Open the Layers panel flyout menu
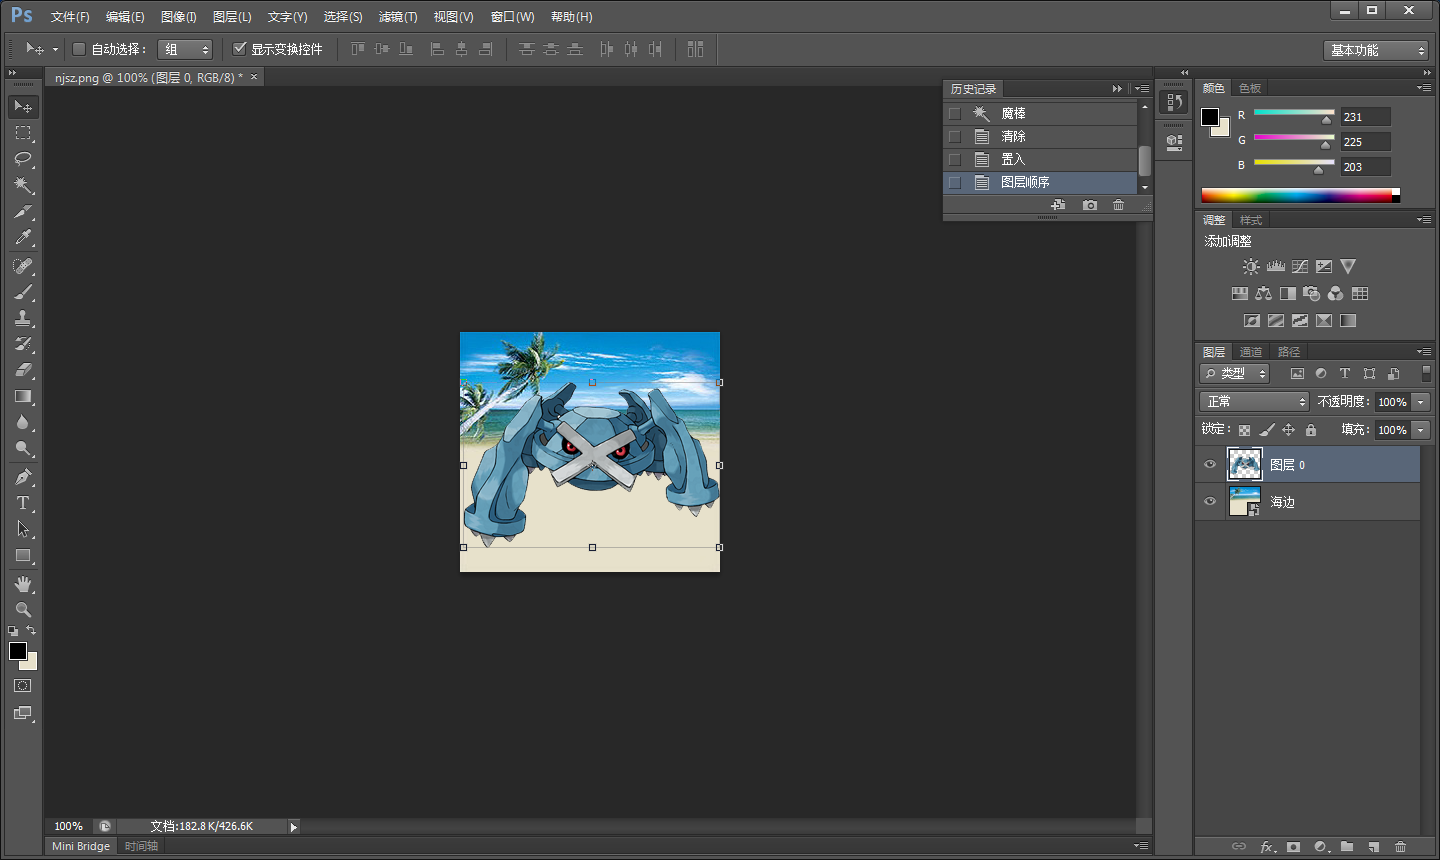Image resolution: width=1440 pixels, height=860 pixels. pyautogui.click(x=1424, y=352)
